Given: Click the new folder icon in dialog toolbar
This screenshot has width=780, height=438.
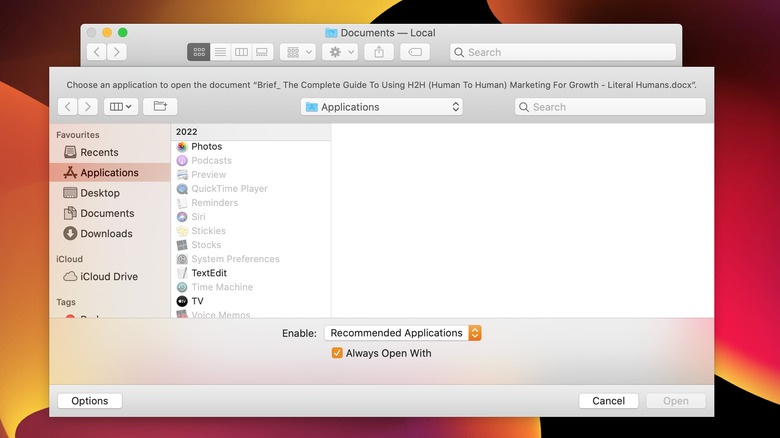Looking at the screenshot, I should (x=159, y=107).
